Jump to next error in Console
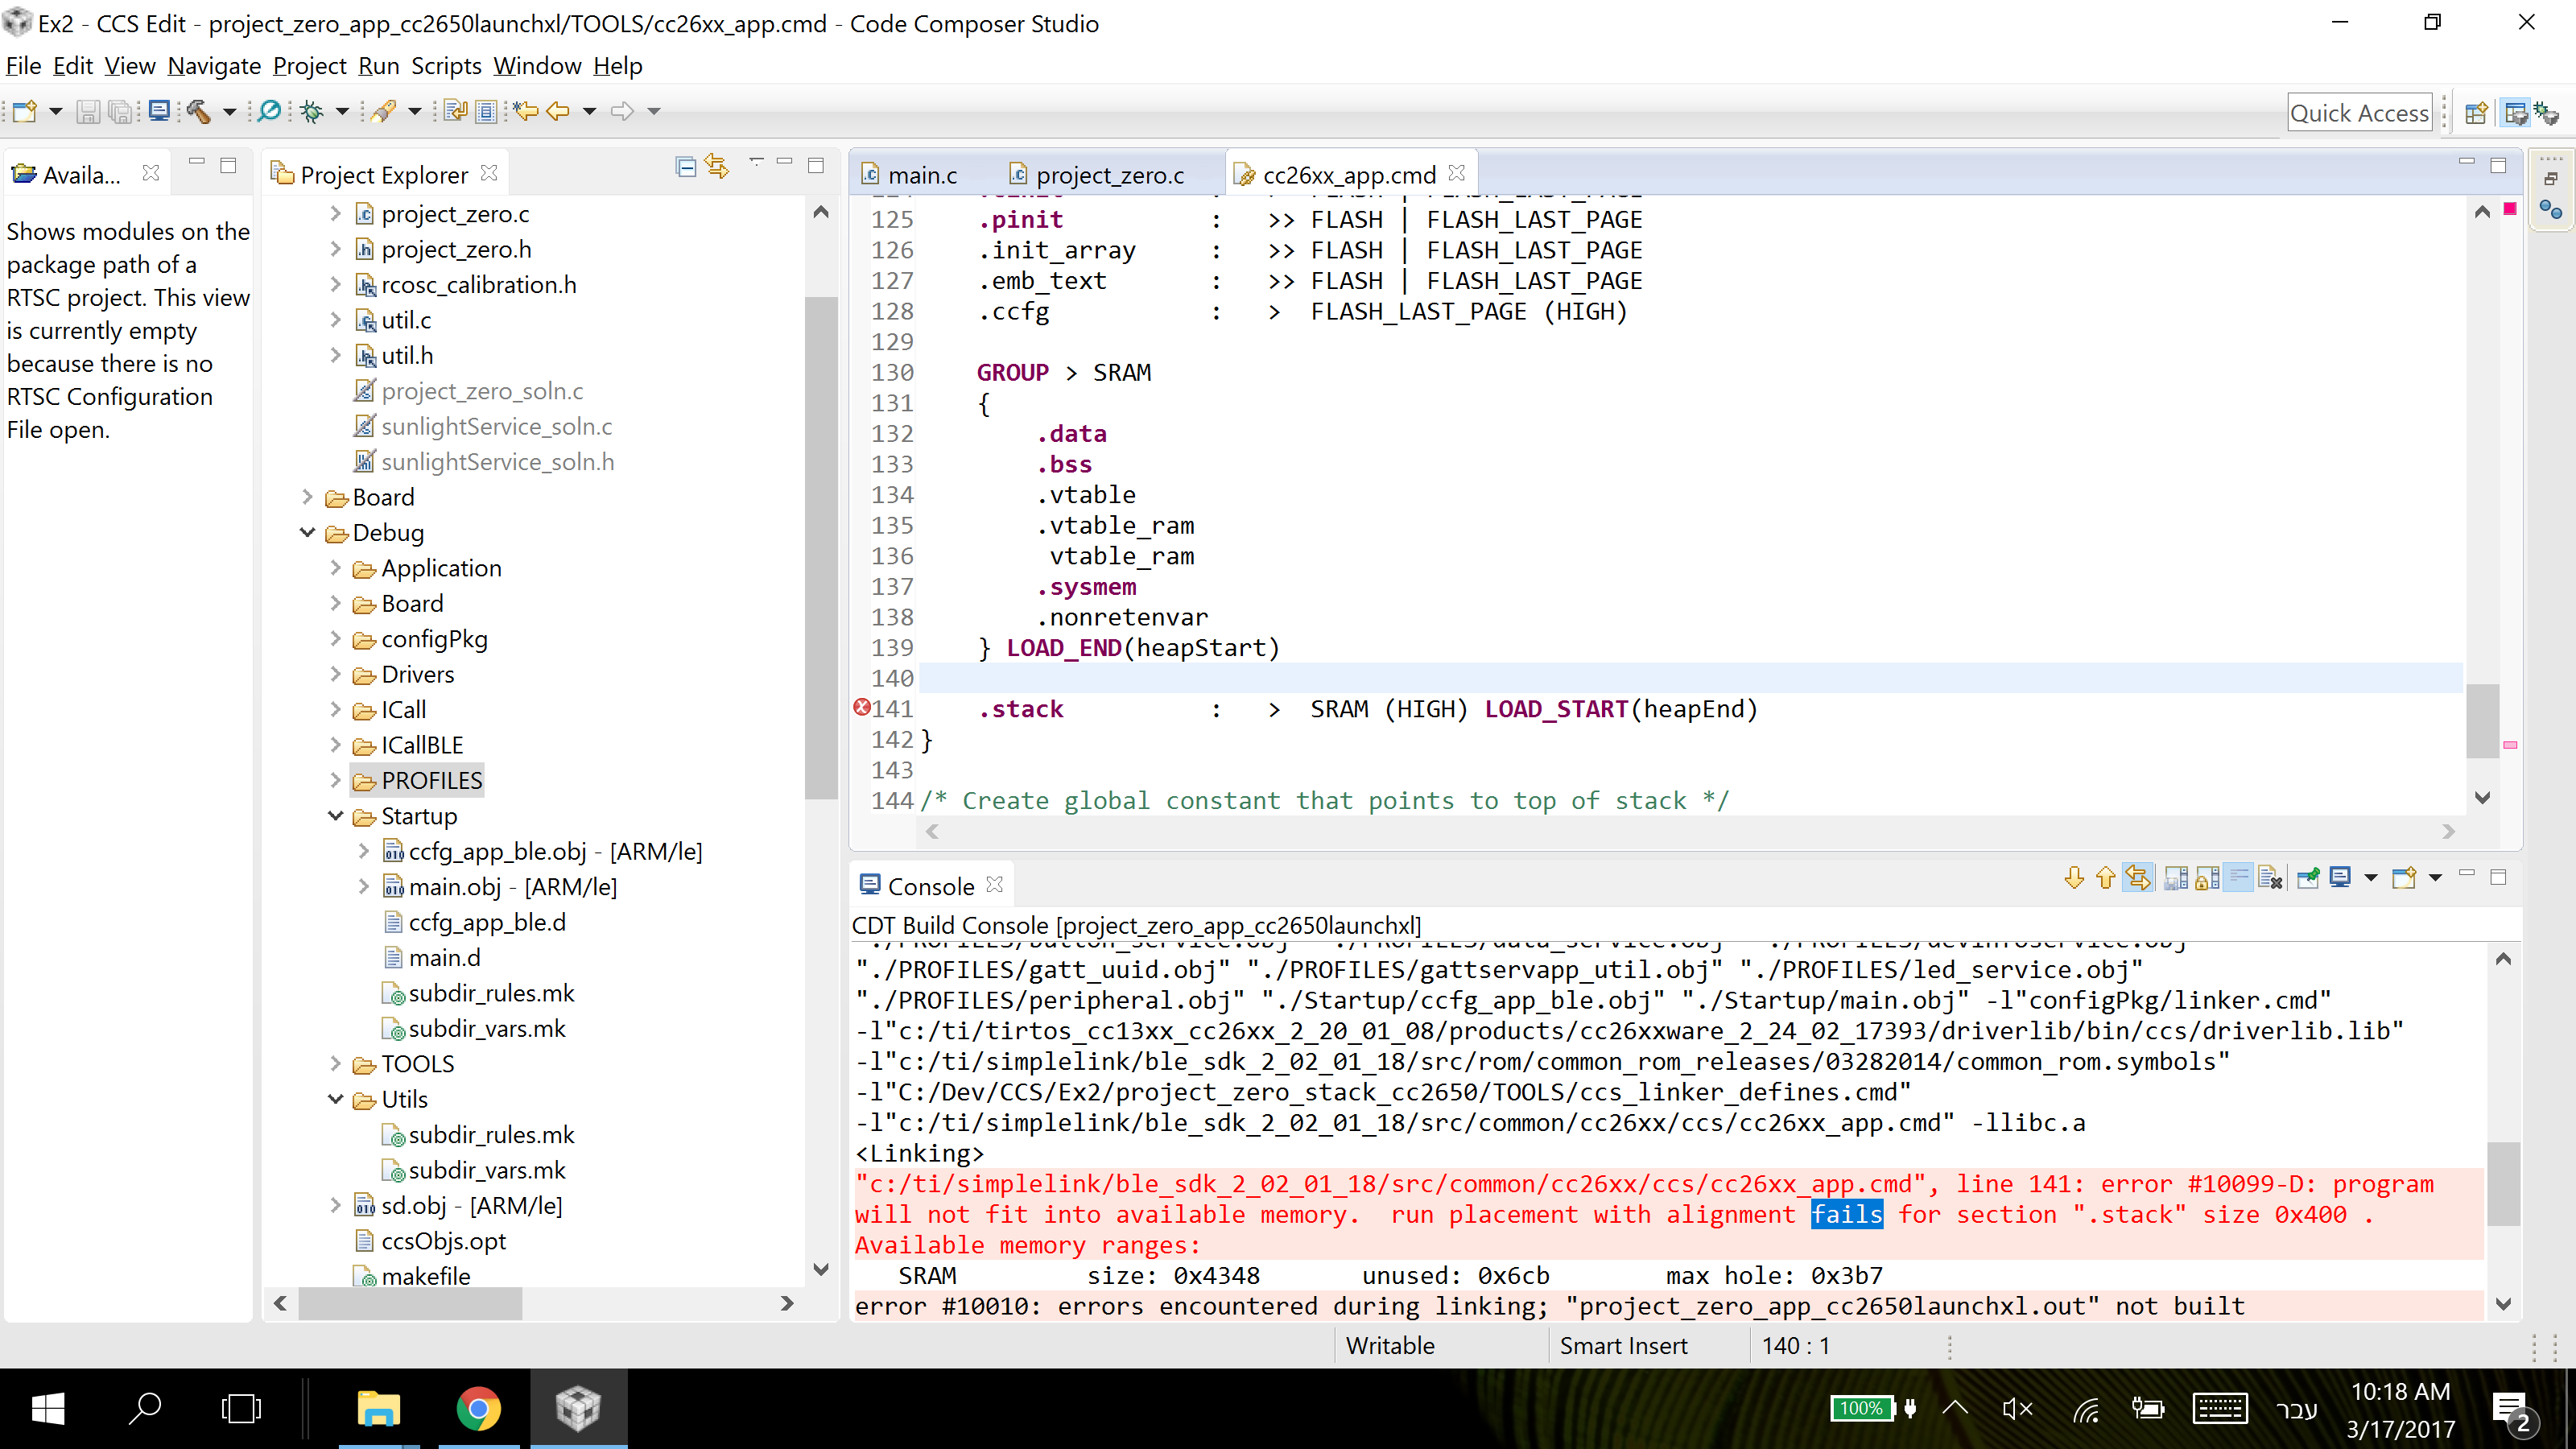 coord(2074,878)
